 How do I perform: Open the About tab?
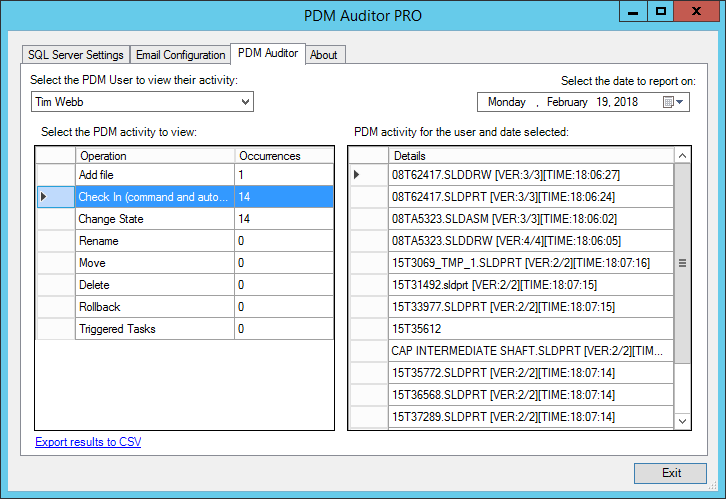pyautogui.click(x=324, y=55)
